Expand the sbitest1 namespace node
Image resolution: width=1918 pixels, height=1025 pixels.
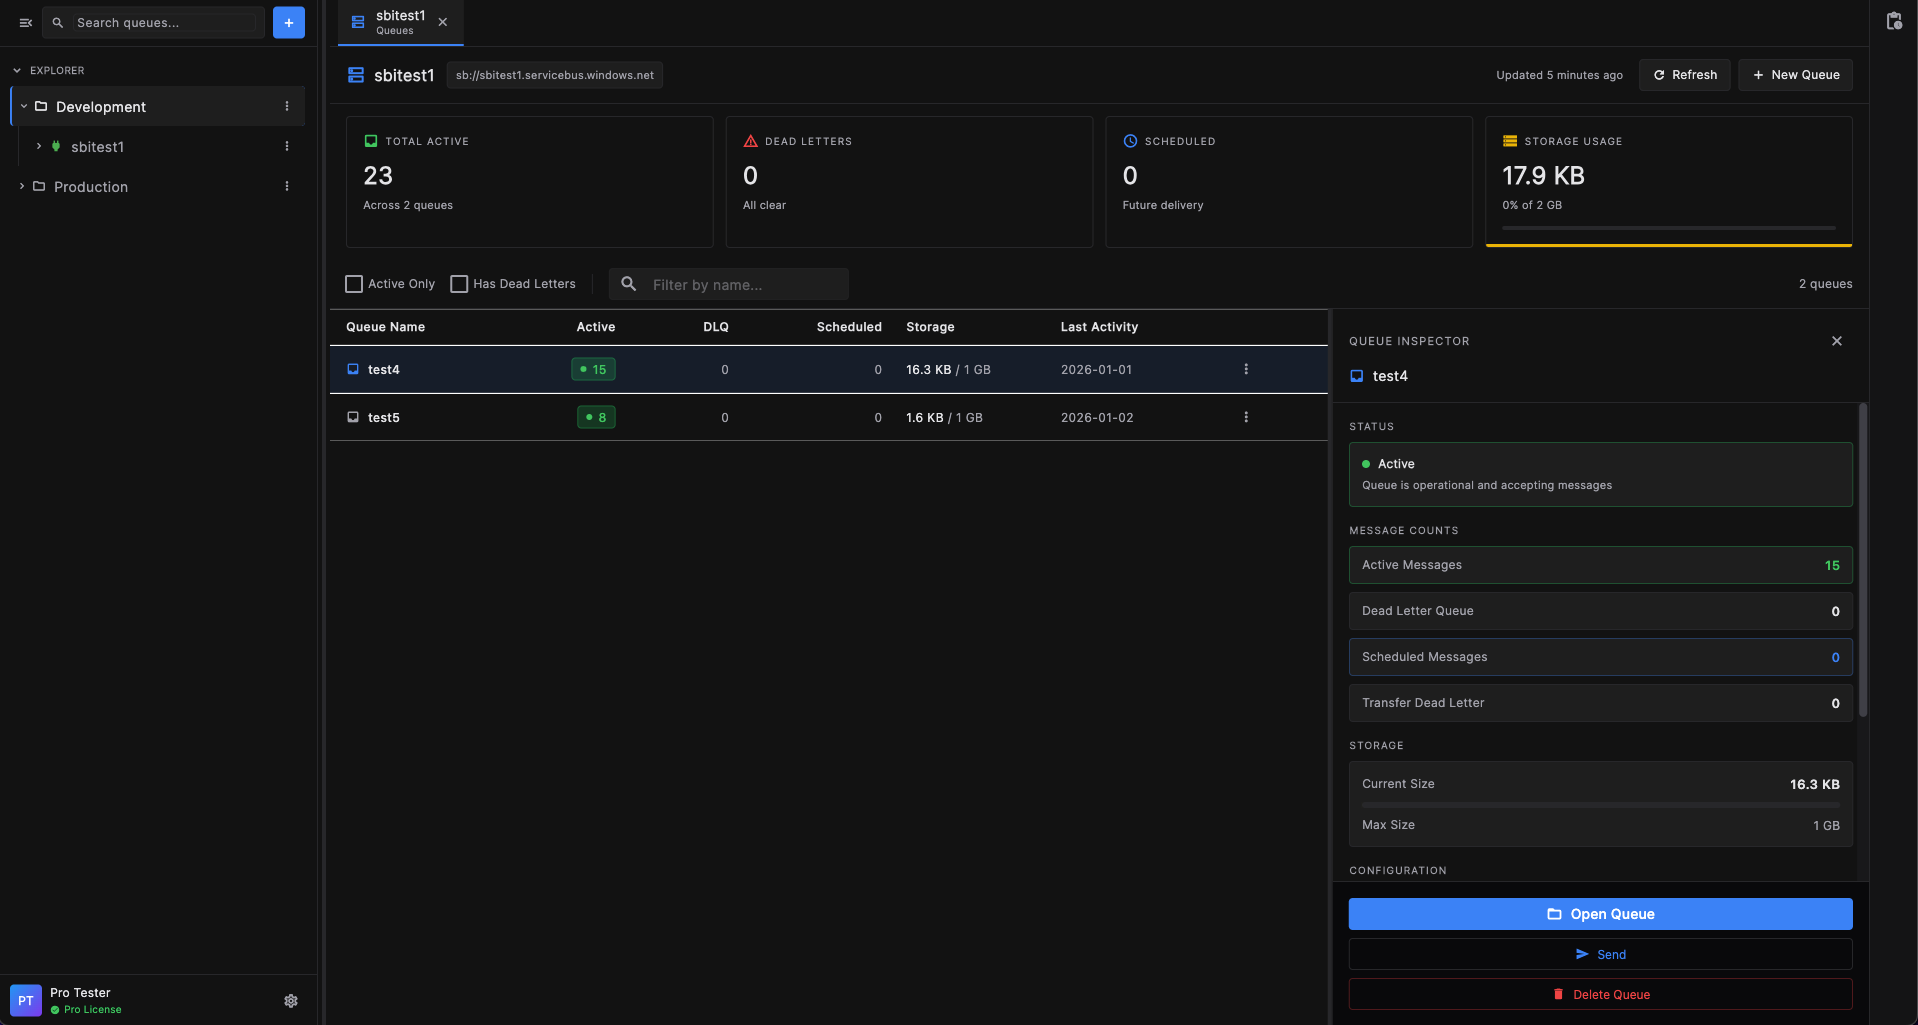coord(39,146)
